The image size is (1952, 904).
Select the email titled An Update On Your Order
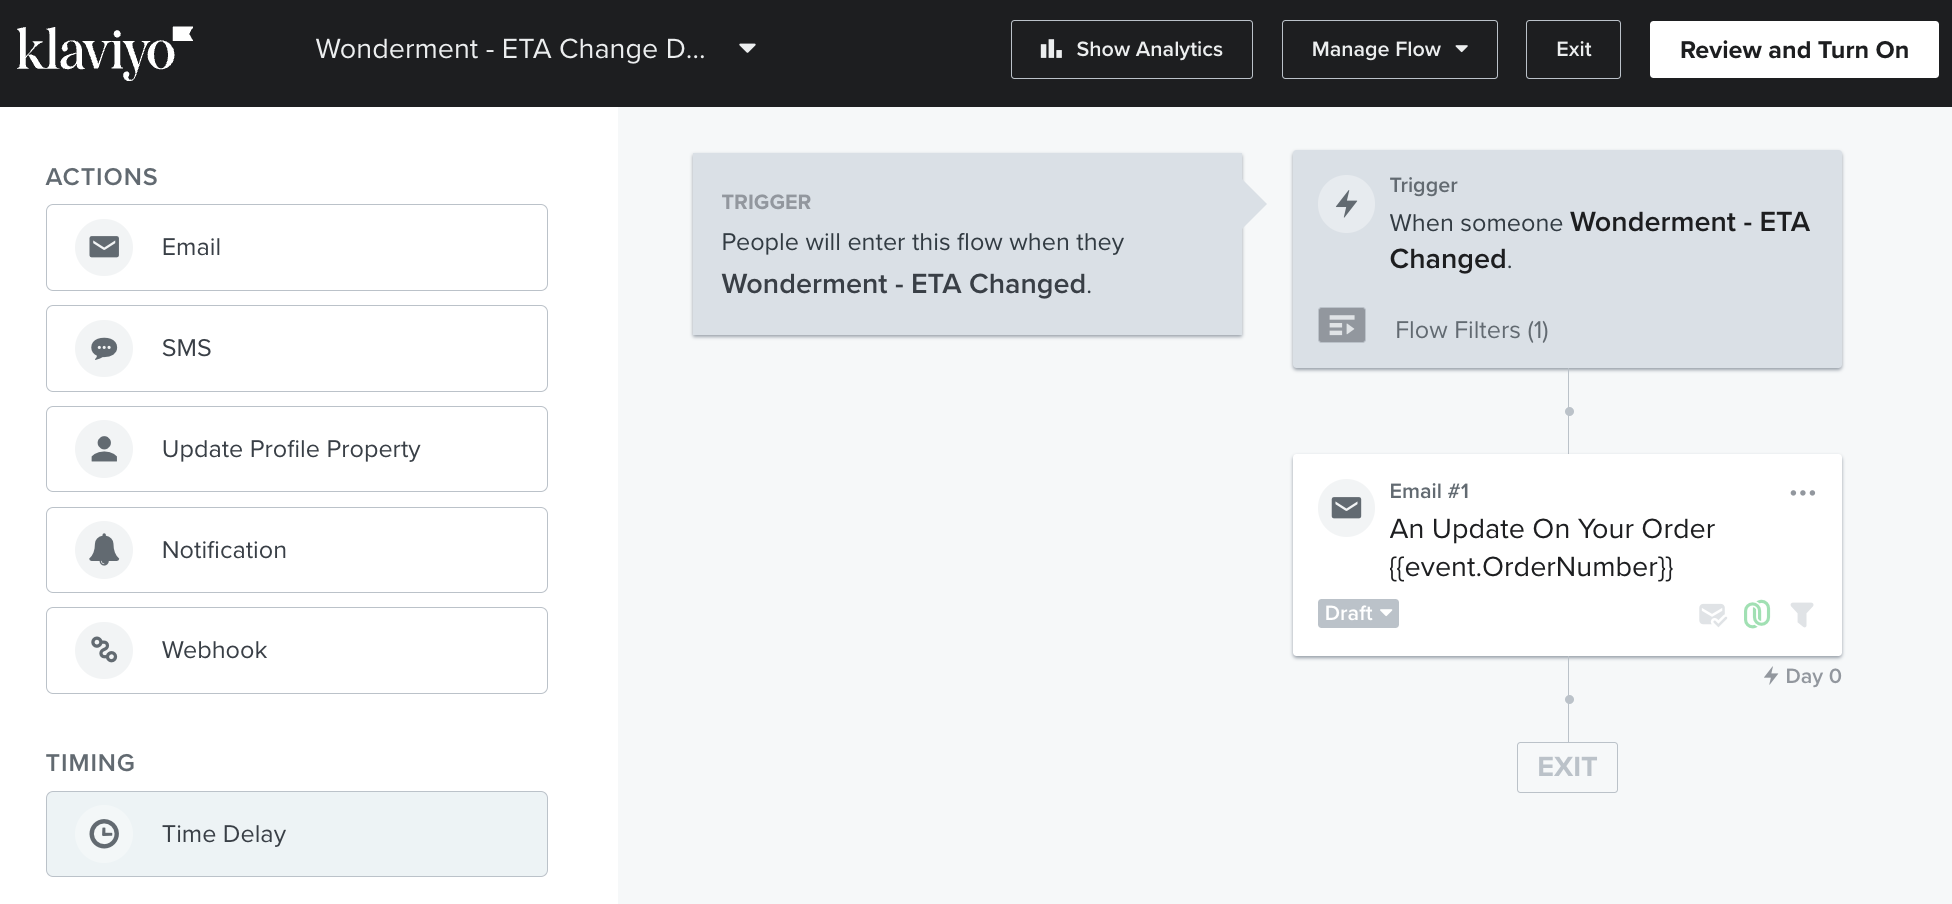click(1552, 547)
